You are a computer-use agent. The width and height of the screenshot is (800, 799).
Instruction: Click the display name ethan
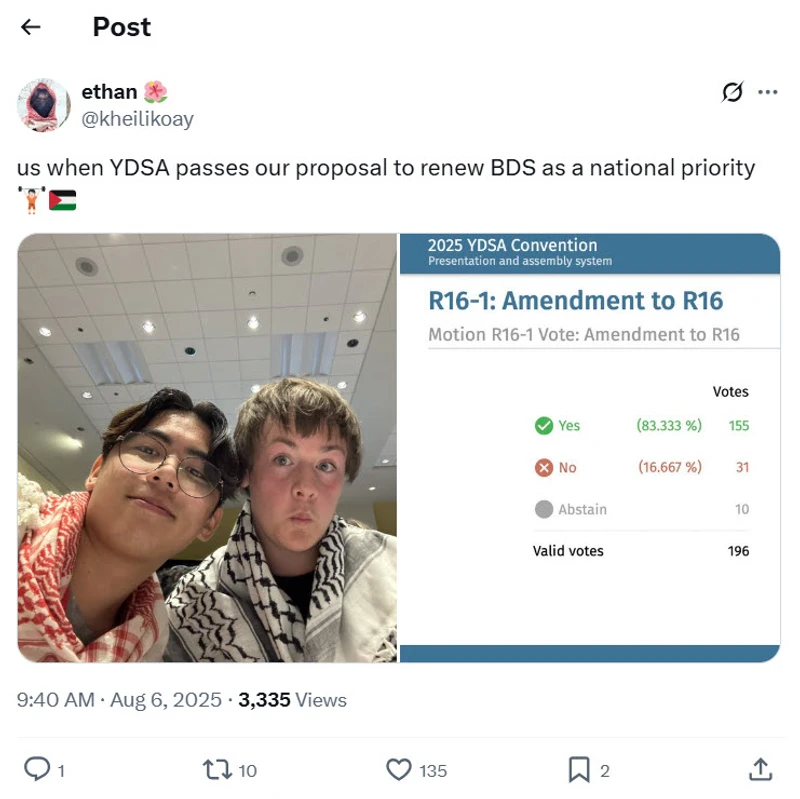tap(109, 92)
